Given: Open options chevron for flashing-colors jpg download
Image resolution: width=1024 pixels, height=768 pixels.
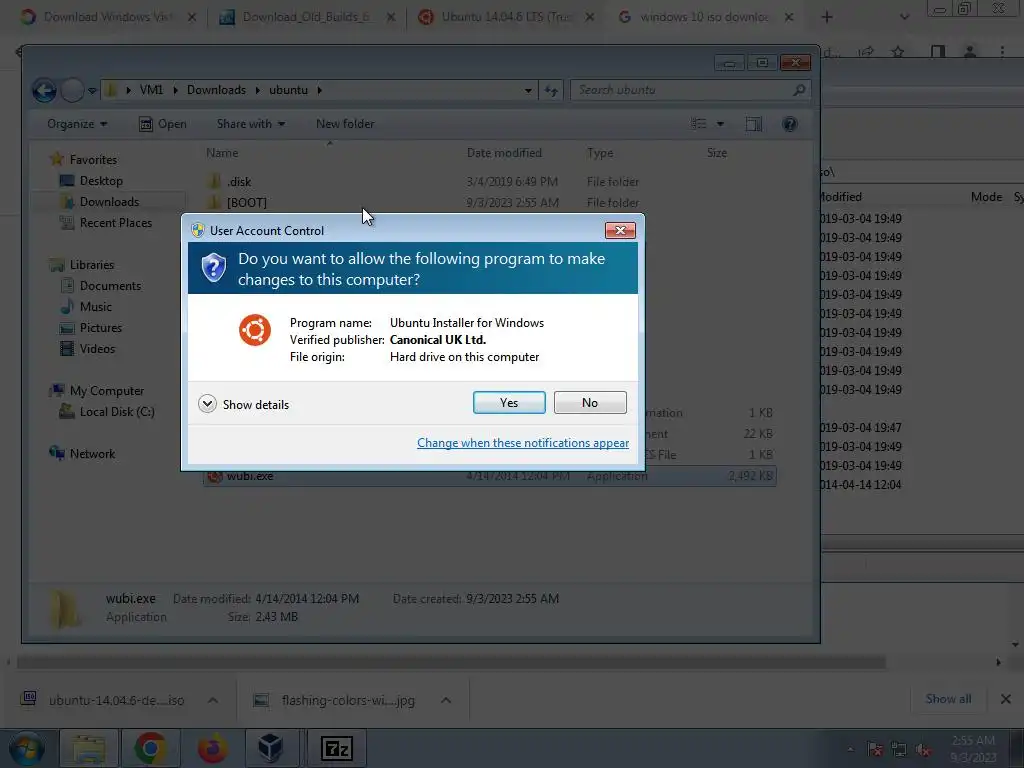Looking at the screenshot, I should (x=446, y=700).
